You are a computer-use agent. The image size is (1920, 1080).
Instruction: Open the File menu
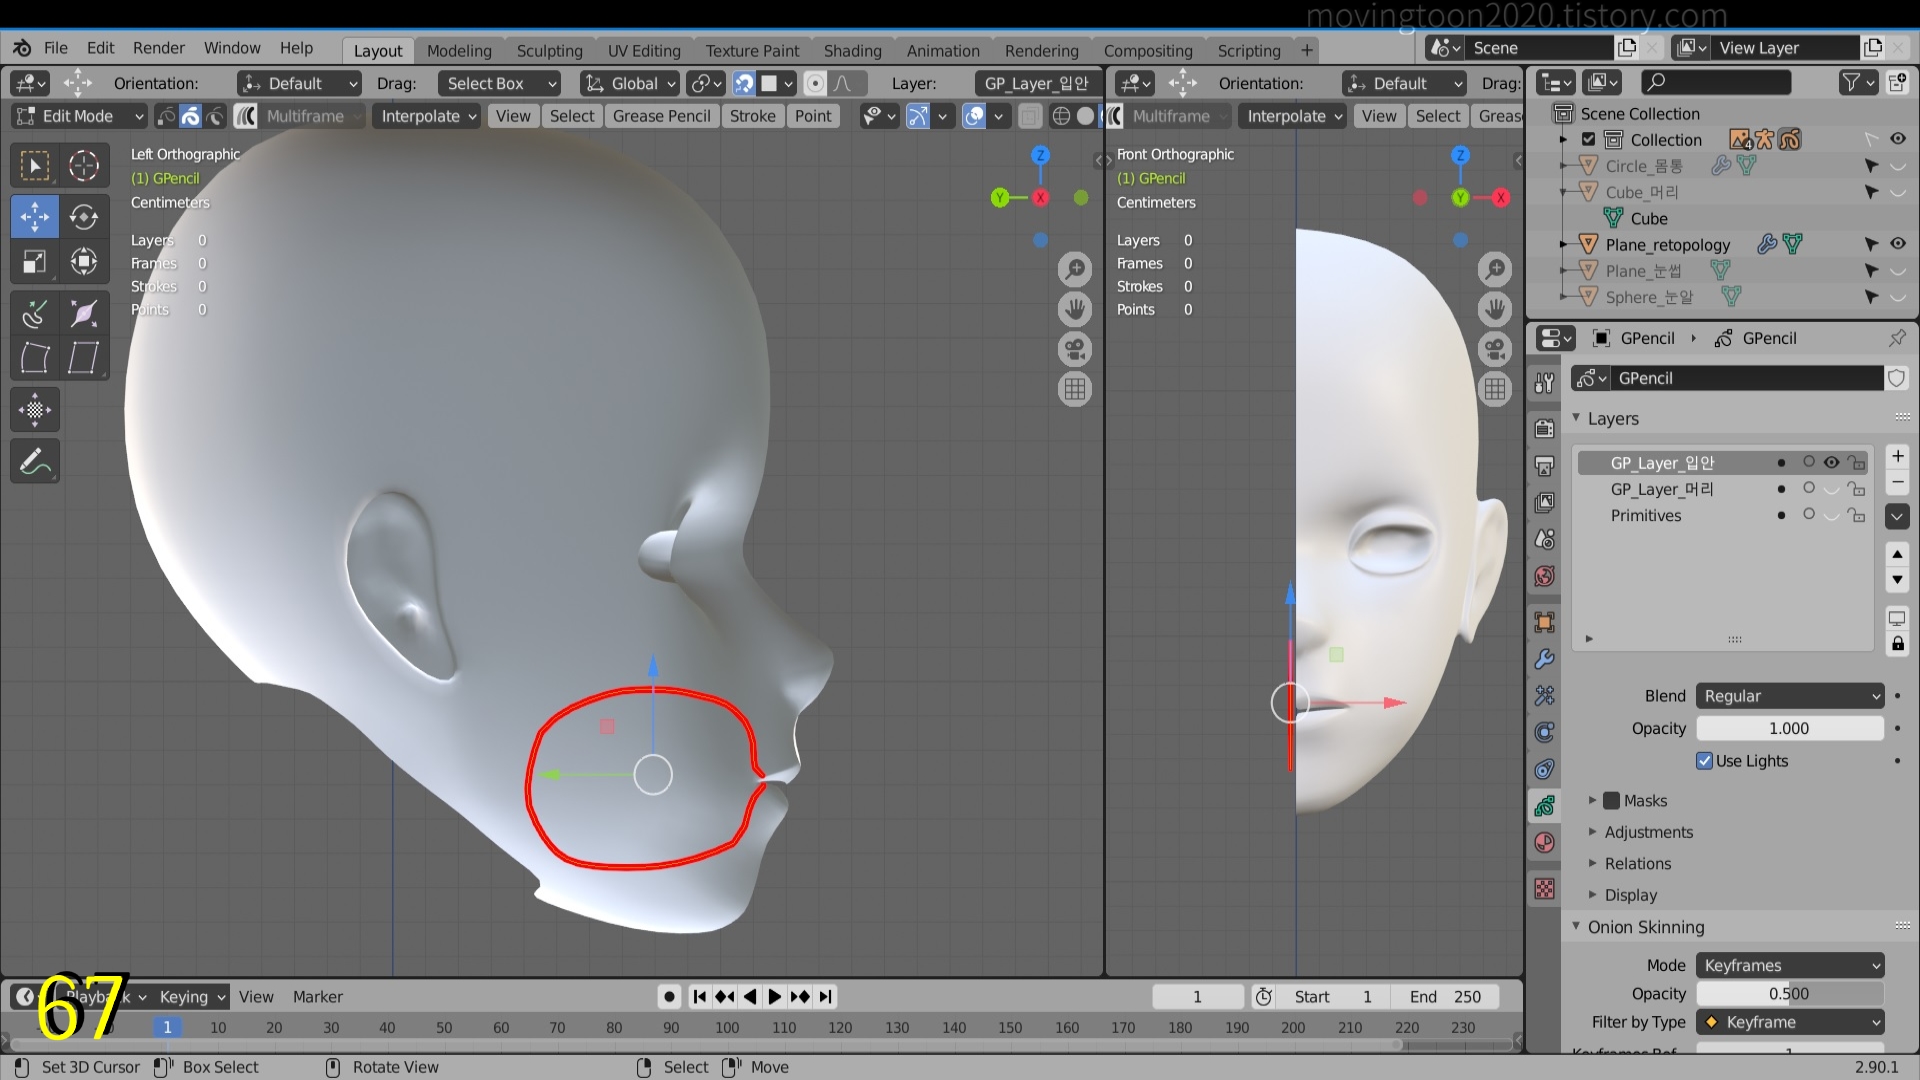(56, 48)
